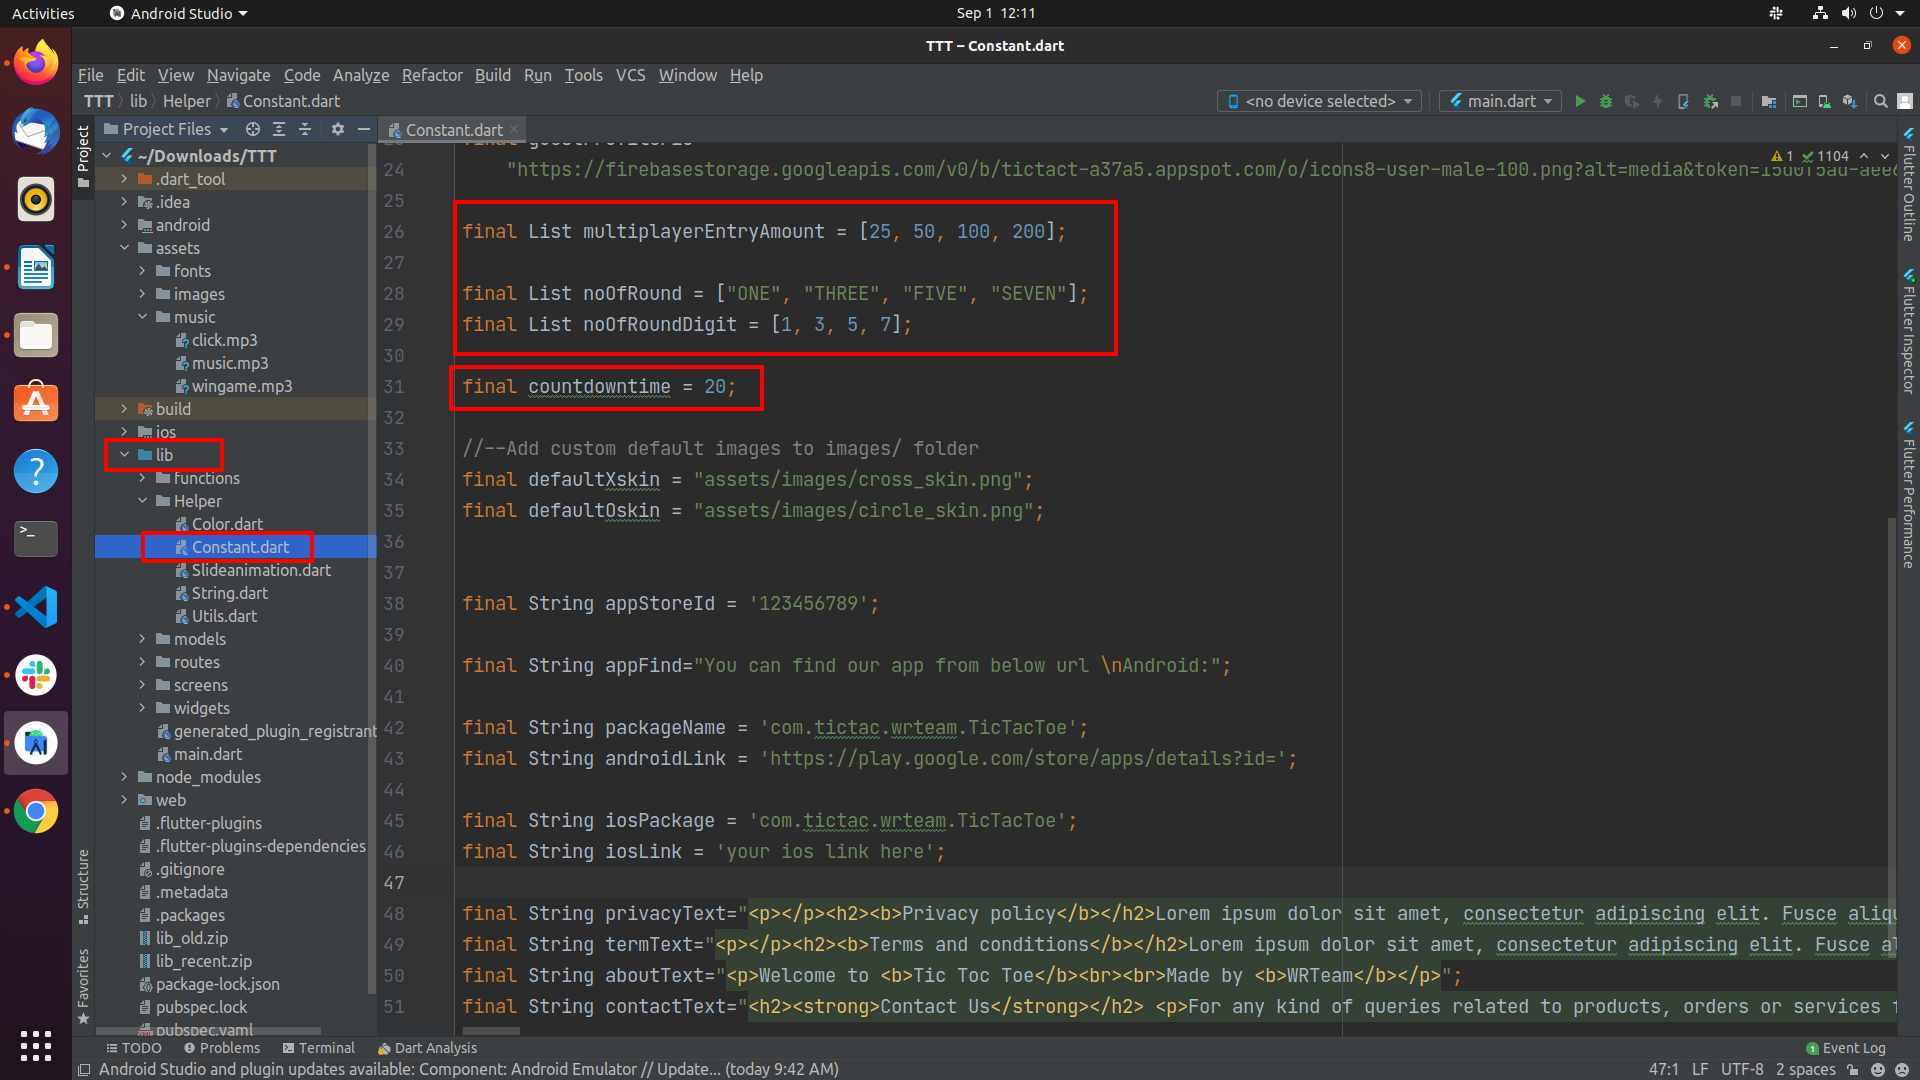The width and height of the screenshot is (1920, 1080).
Task: Click the Flutter attach phone icon
Action: point(1684,101)
